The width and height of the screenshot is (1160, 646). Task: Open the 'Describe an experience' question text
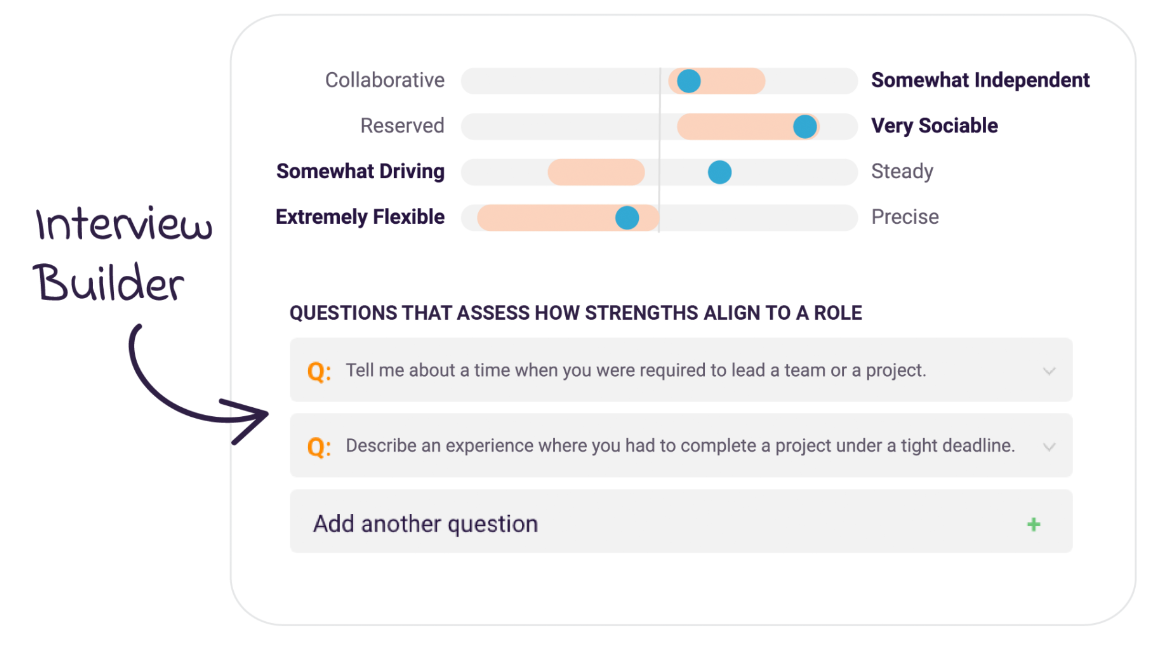point(680,447)
